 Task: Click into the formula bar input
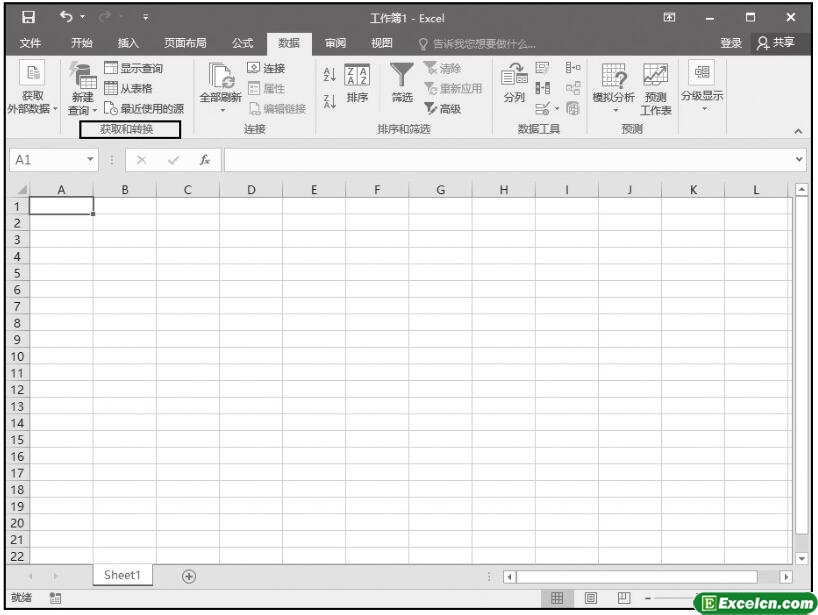509,160
